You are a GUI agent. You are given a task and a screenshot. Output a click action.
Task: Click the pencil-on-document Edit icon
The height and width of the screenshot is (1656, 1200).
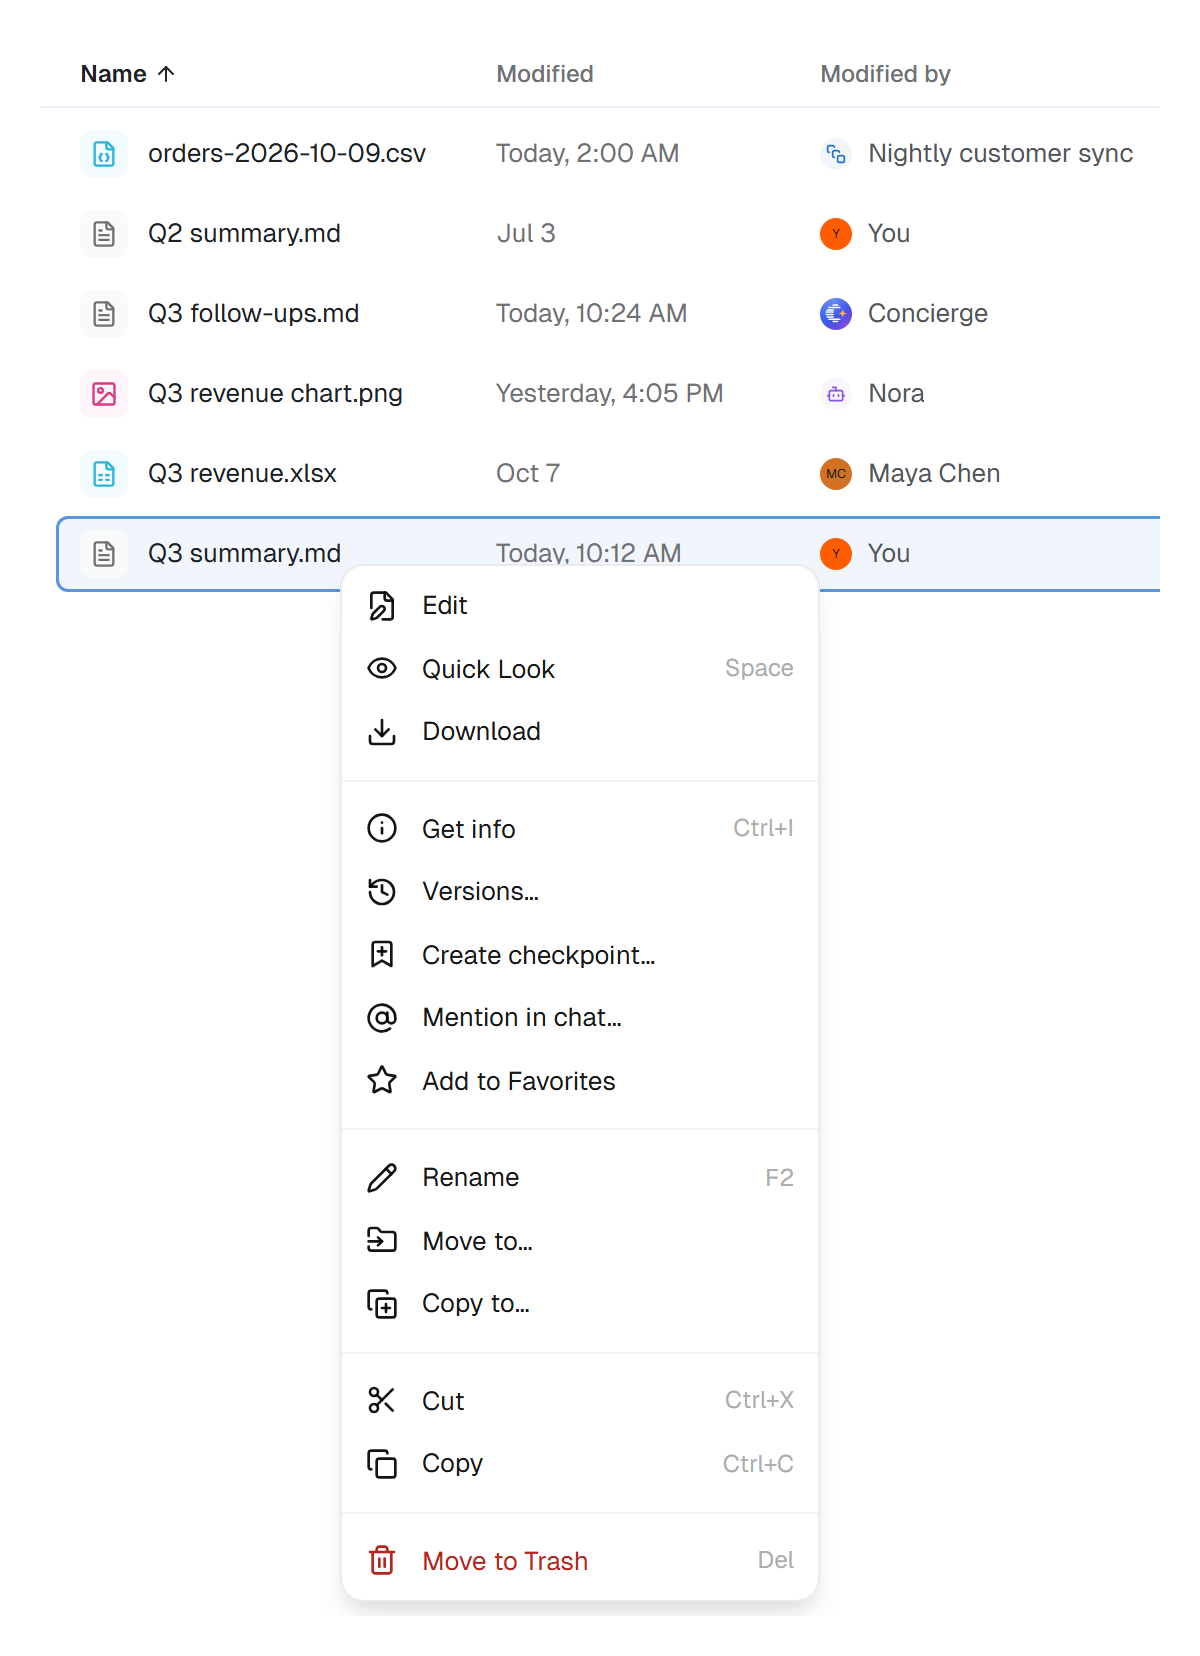click(x=382, y=606)
